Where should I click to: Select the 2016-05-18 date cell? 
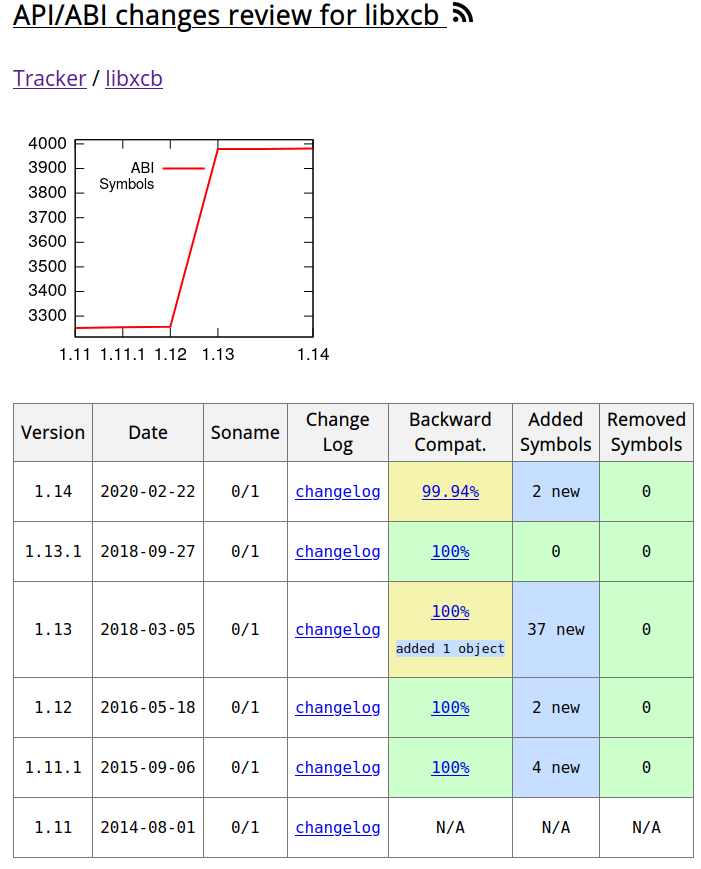(148, 708)
